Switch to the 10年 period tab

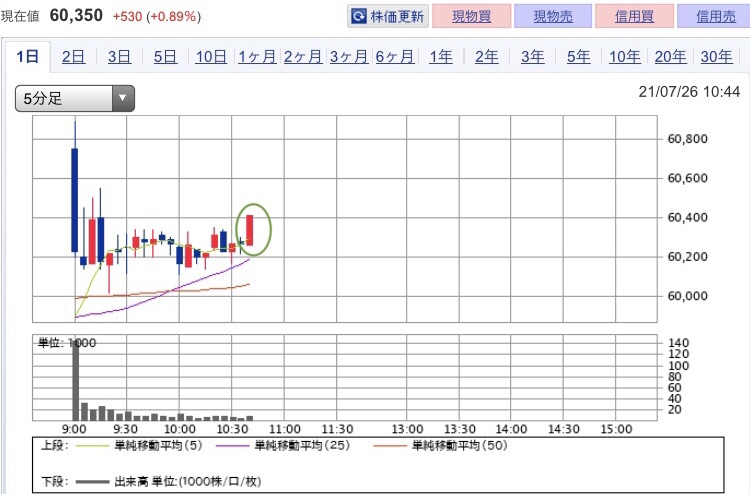624,57
